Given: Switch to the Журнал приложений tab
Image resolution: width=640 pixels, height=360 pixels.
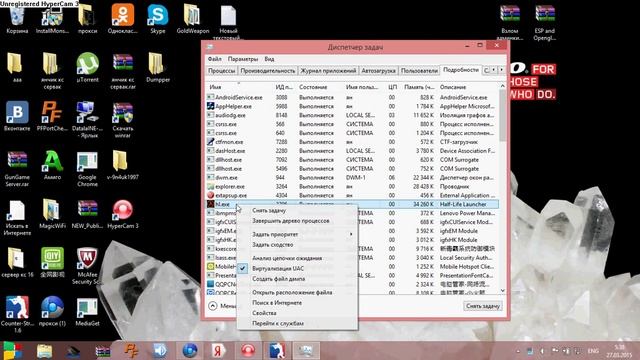Looking at the screenshot, I should (328, 71).
